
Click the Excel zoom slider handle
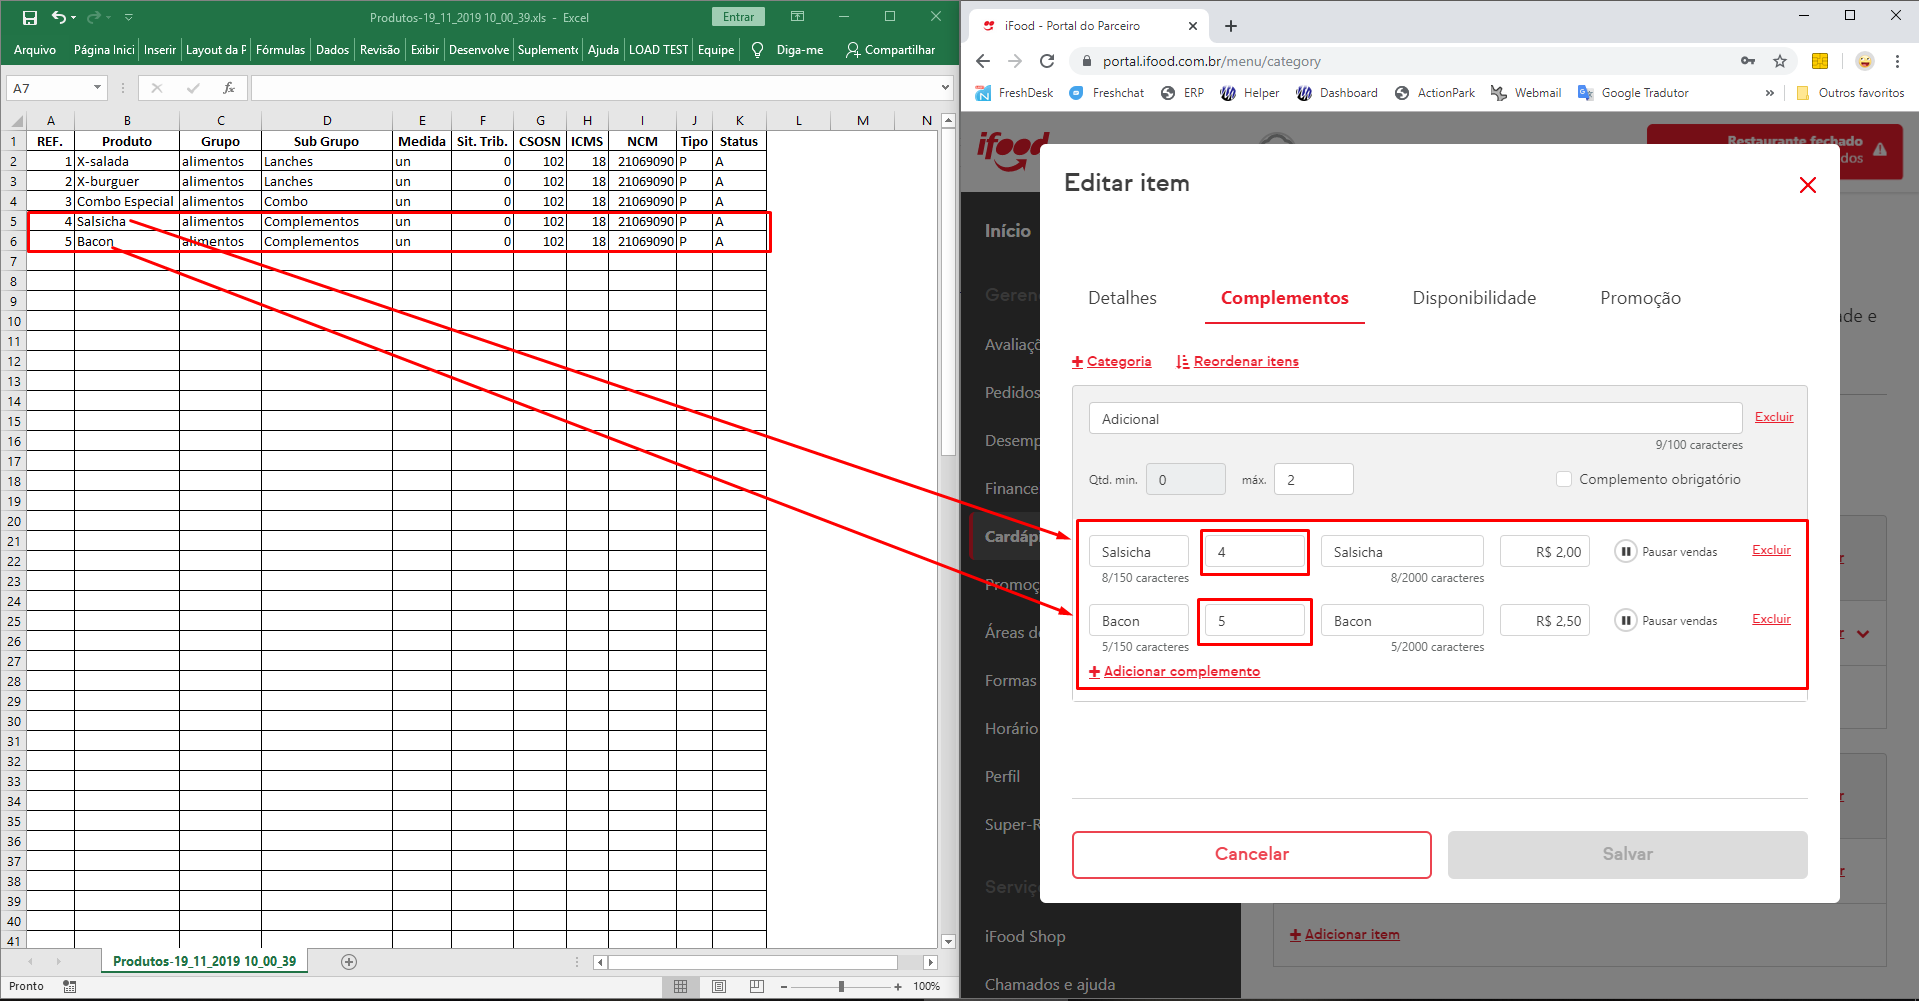[x=841, y=987]
